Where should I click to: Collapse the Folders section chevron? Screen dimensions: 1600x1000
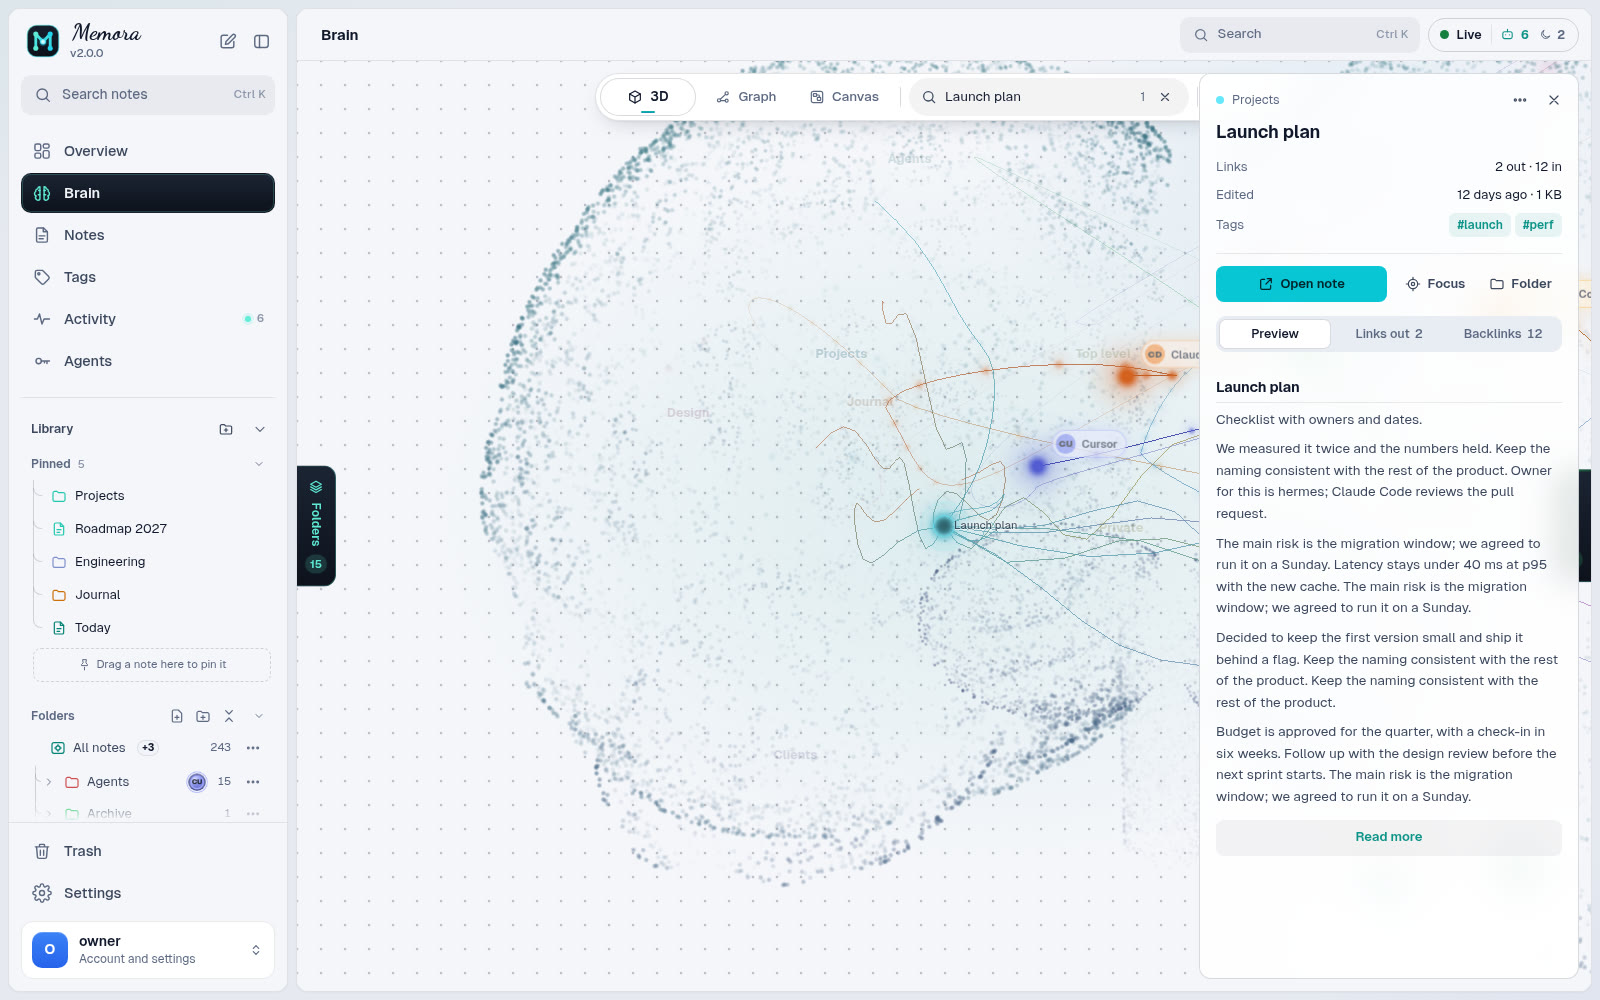(259, 716)
